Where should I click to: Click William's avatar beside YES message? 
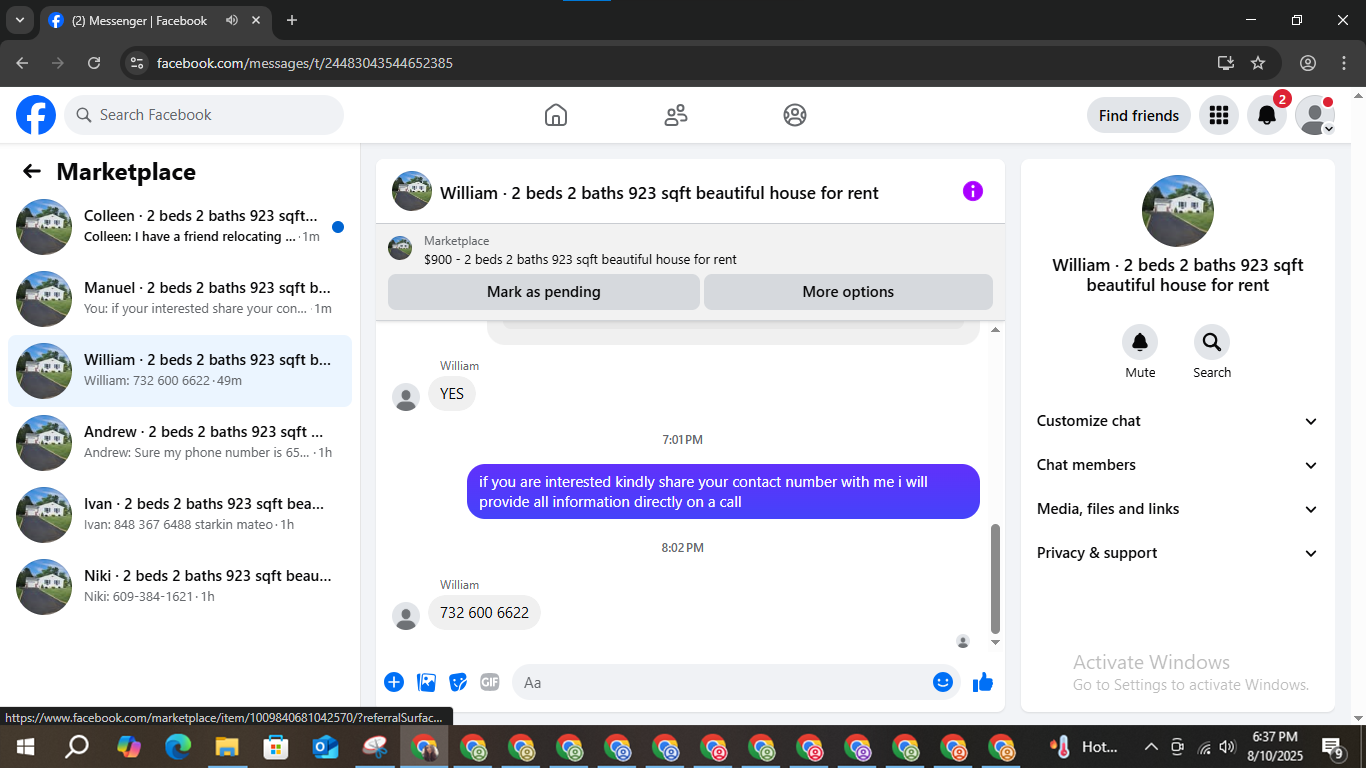click(x=406, y=397)
